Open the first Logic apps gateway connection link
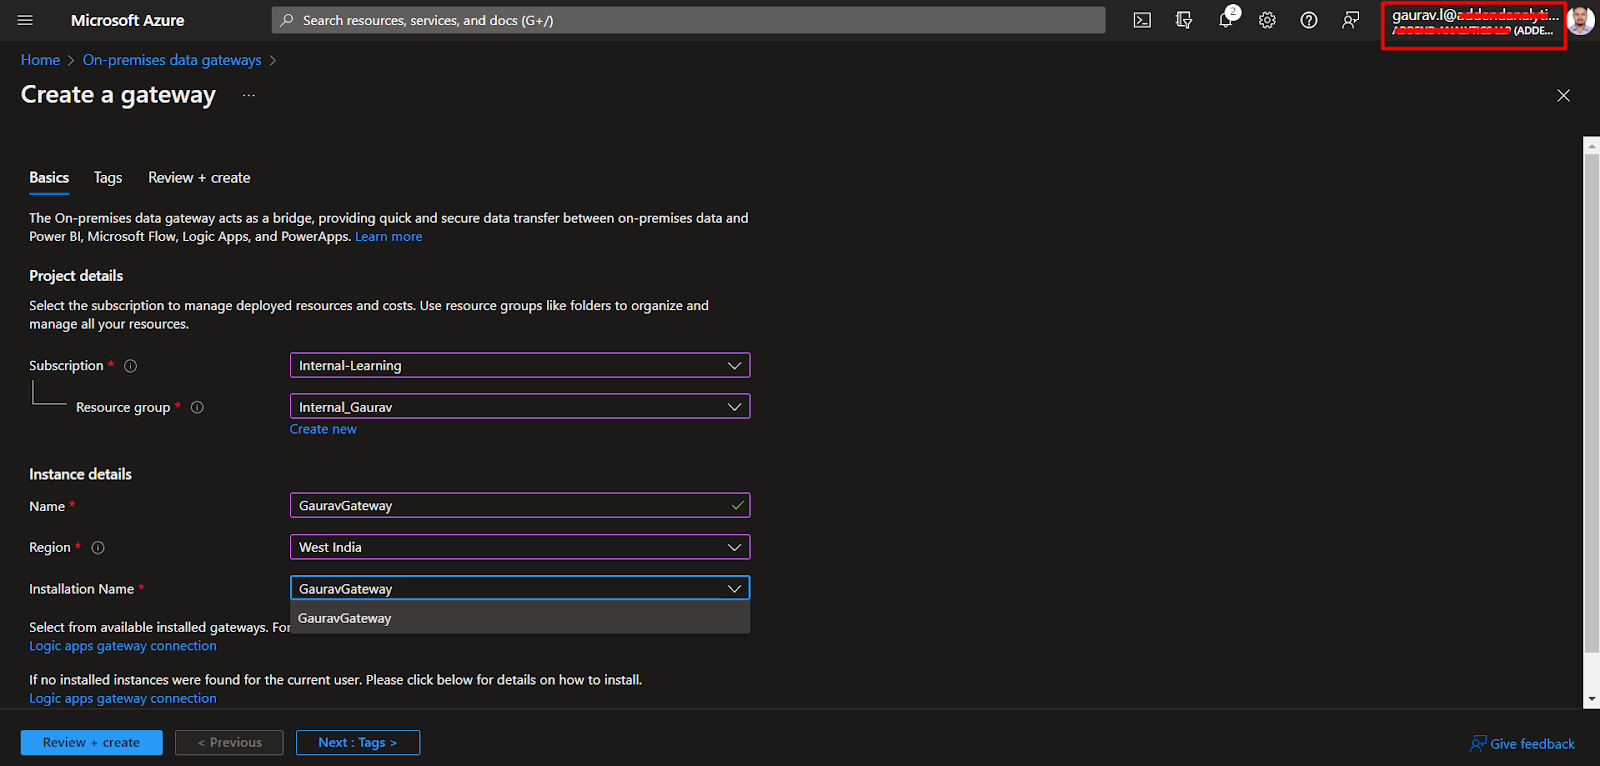The image size is (1600, 766). pos(123,646)
